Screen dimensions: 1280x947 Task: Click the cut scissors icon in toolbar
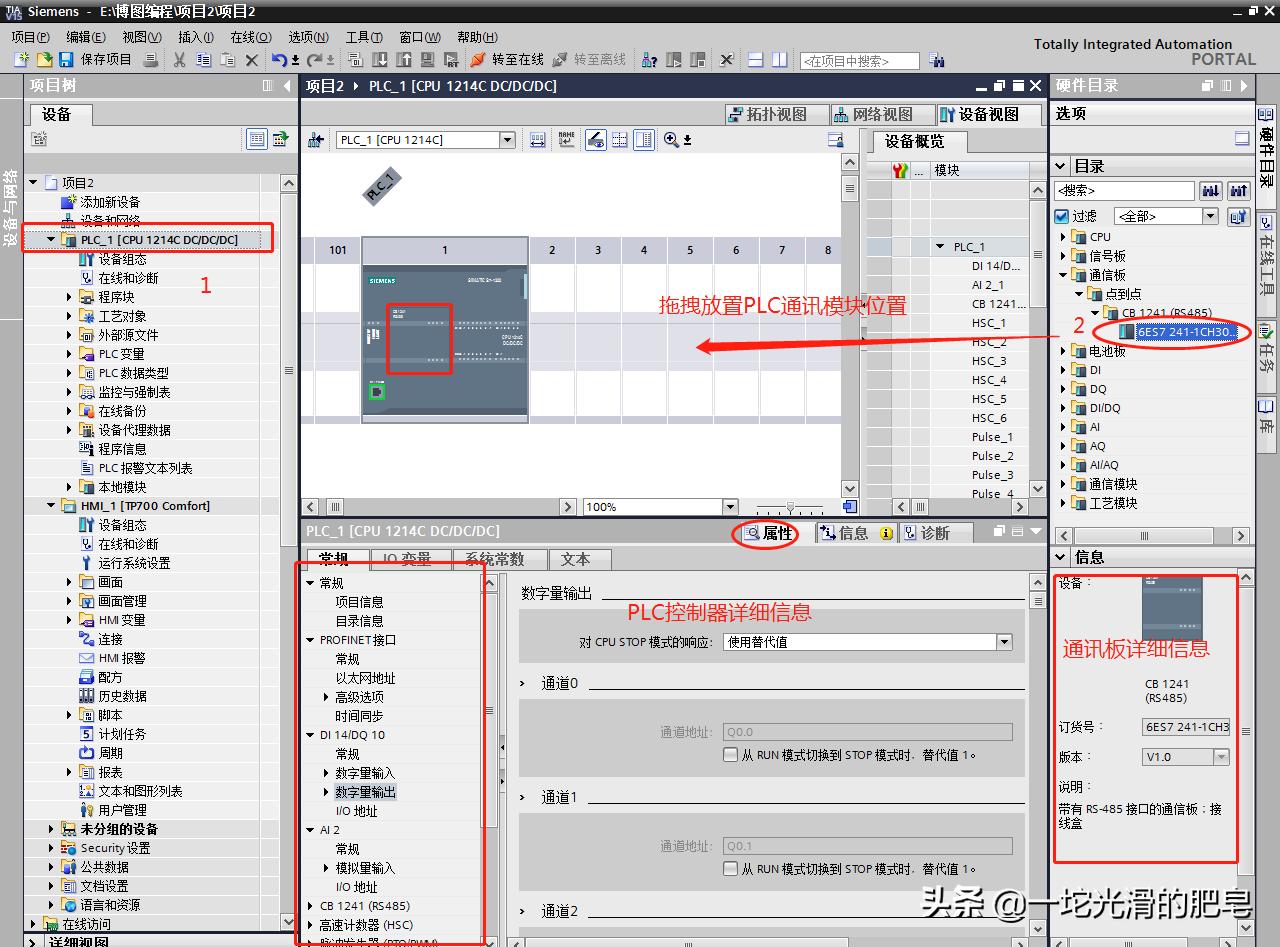pyautogui.click(x=179, y=60)
